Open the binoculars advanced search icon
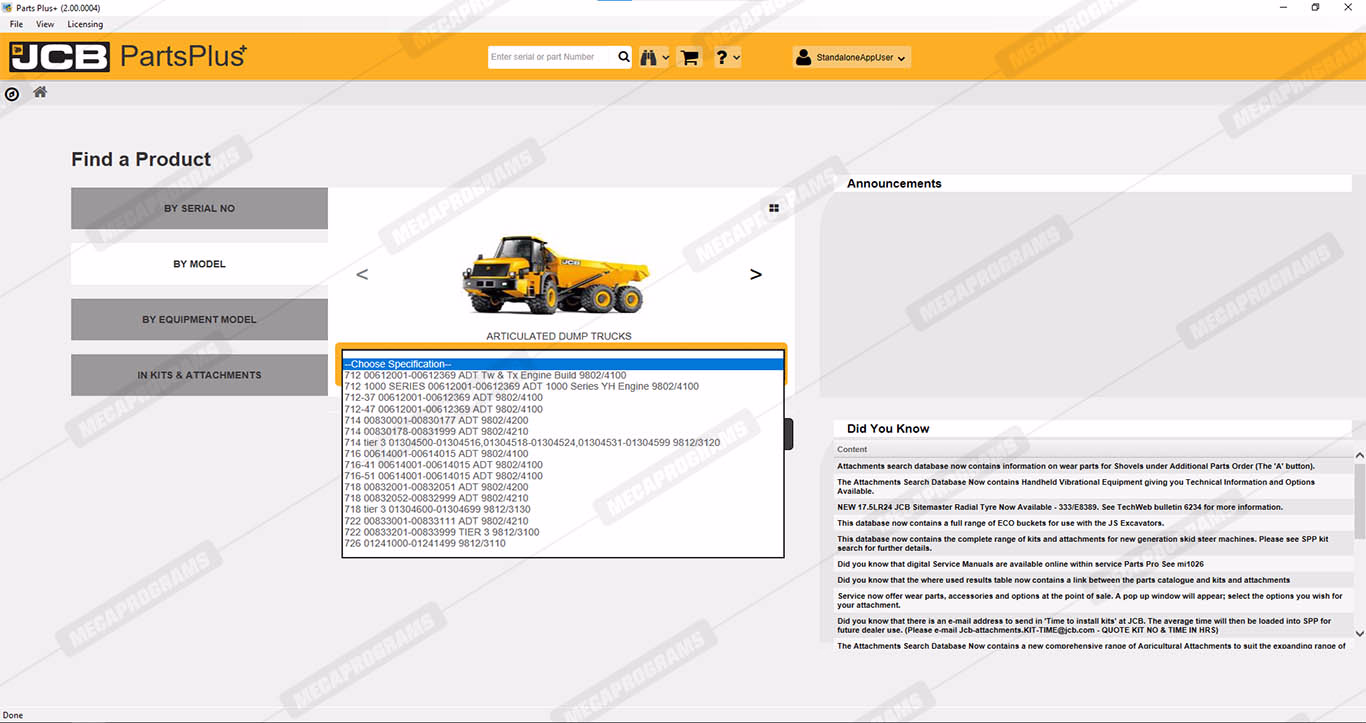Screen dimensions: 1366x723 click(649, 57)
